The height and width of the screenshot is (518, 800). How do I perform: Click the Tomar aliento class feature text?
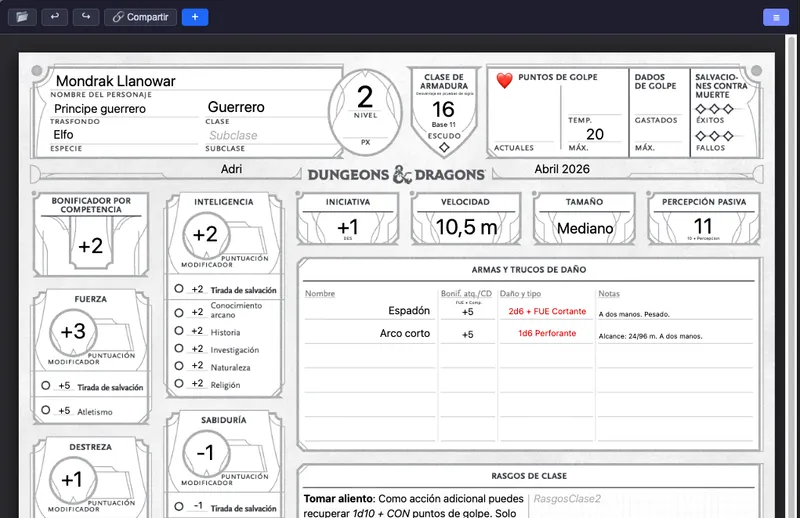click(413, 505)
